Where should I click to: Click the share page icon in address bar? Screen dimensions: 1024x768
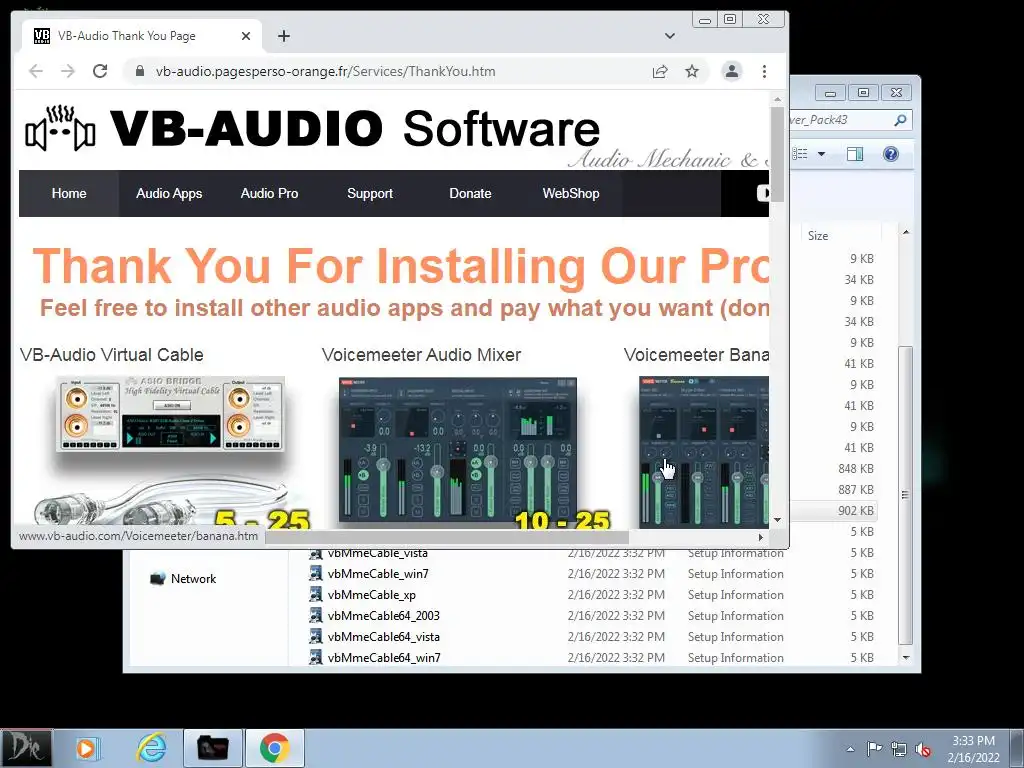coord(660,71)
